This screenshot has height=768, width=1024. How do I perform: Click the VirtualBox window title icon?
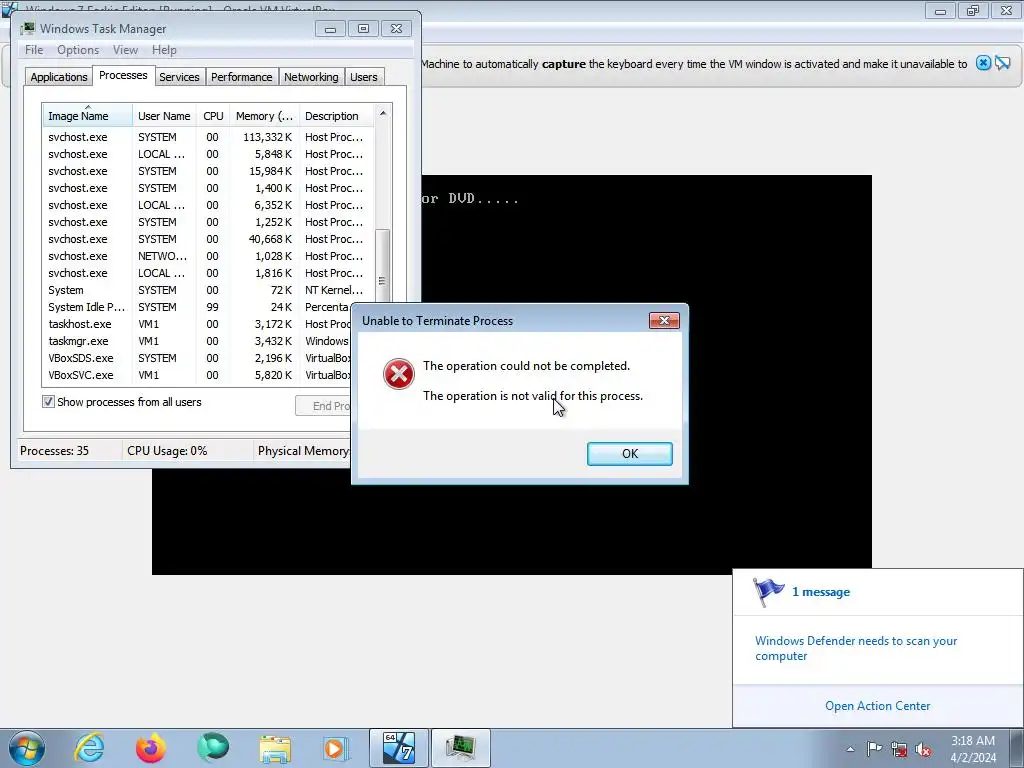(x=9, y=9)
